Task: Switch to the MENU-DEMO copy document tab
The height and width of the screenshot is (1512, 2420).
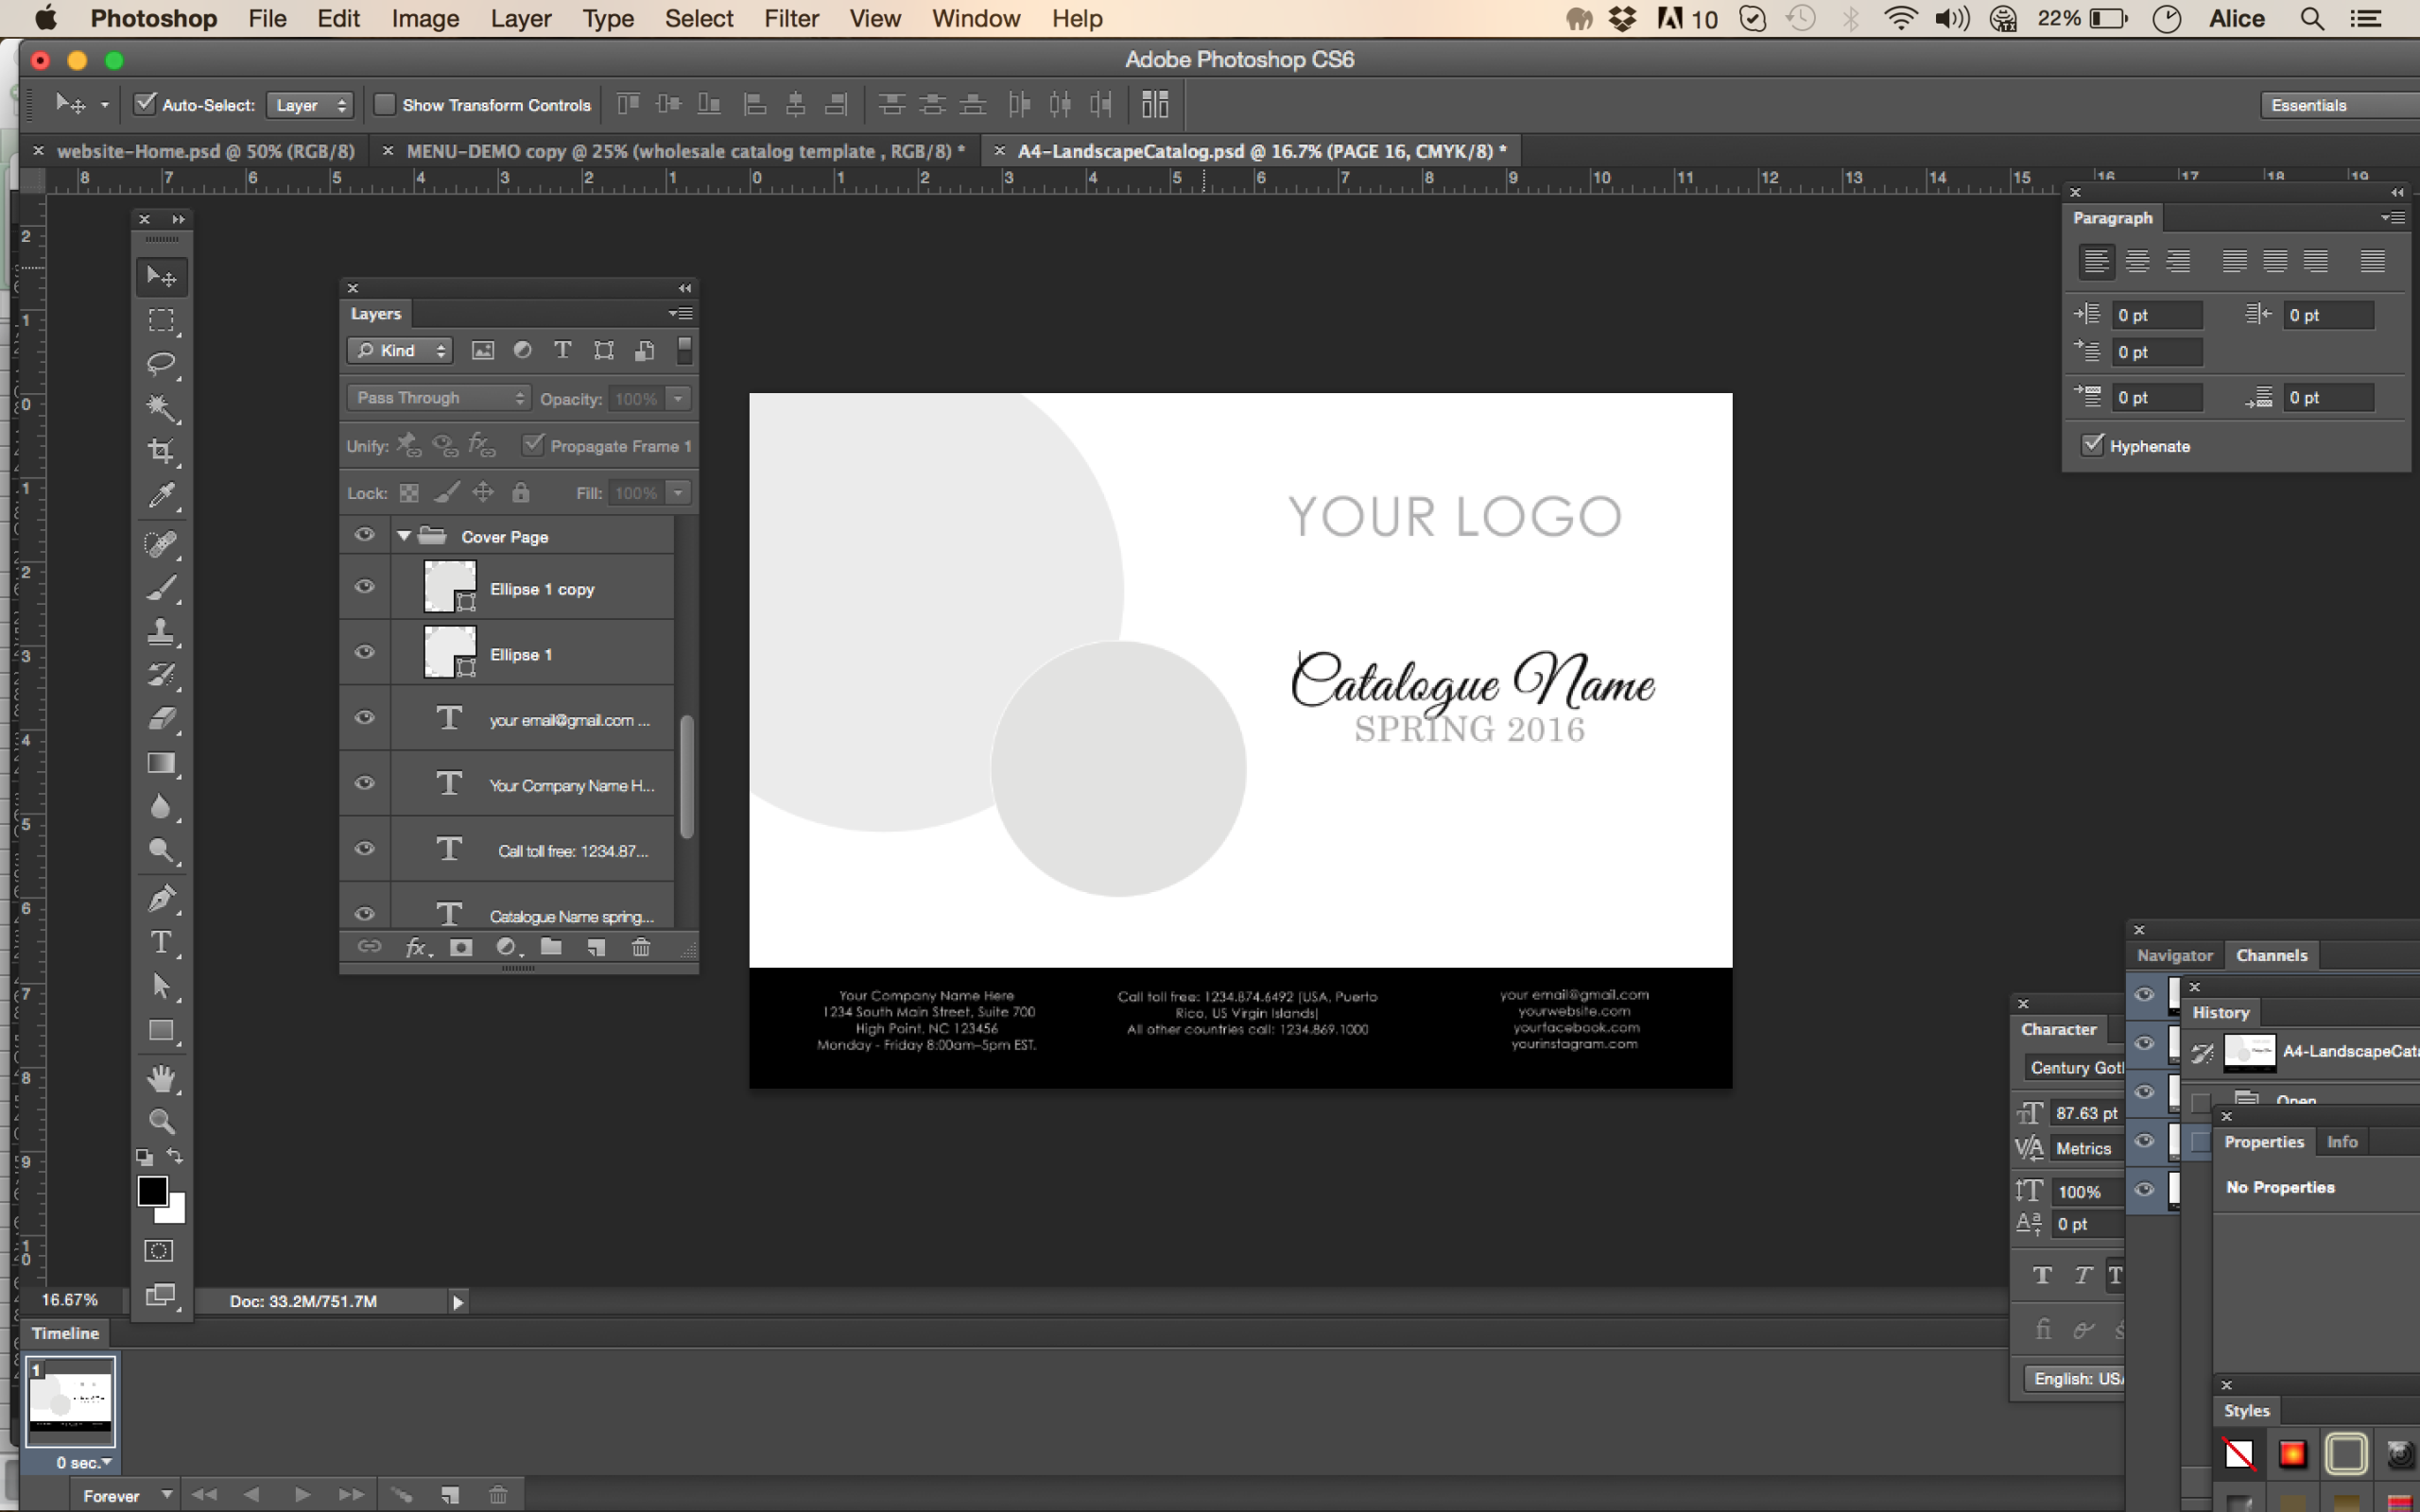Action: pyautogui.click(x=685, y=151)
